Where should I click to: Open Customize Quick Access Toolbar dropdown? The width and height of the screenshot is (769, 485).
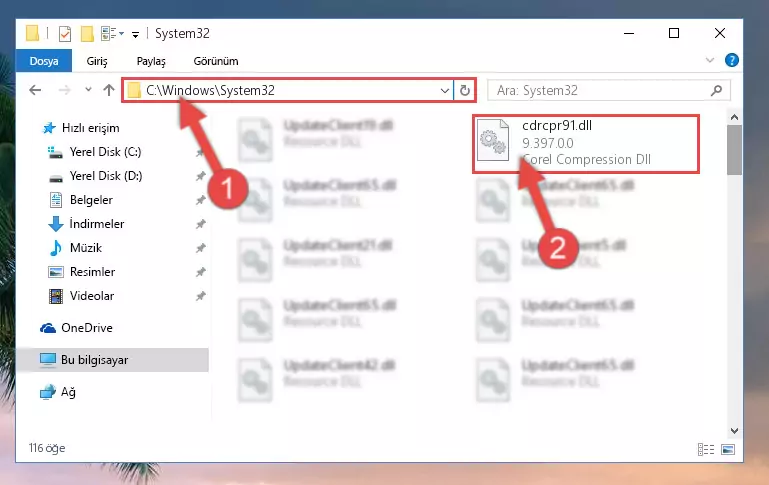pos(135,34)
